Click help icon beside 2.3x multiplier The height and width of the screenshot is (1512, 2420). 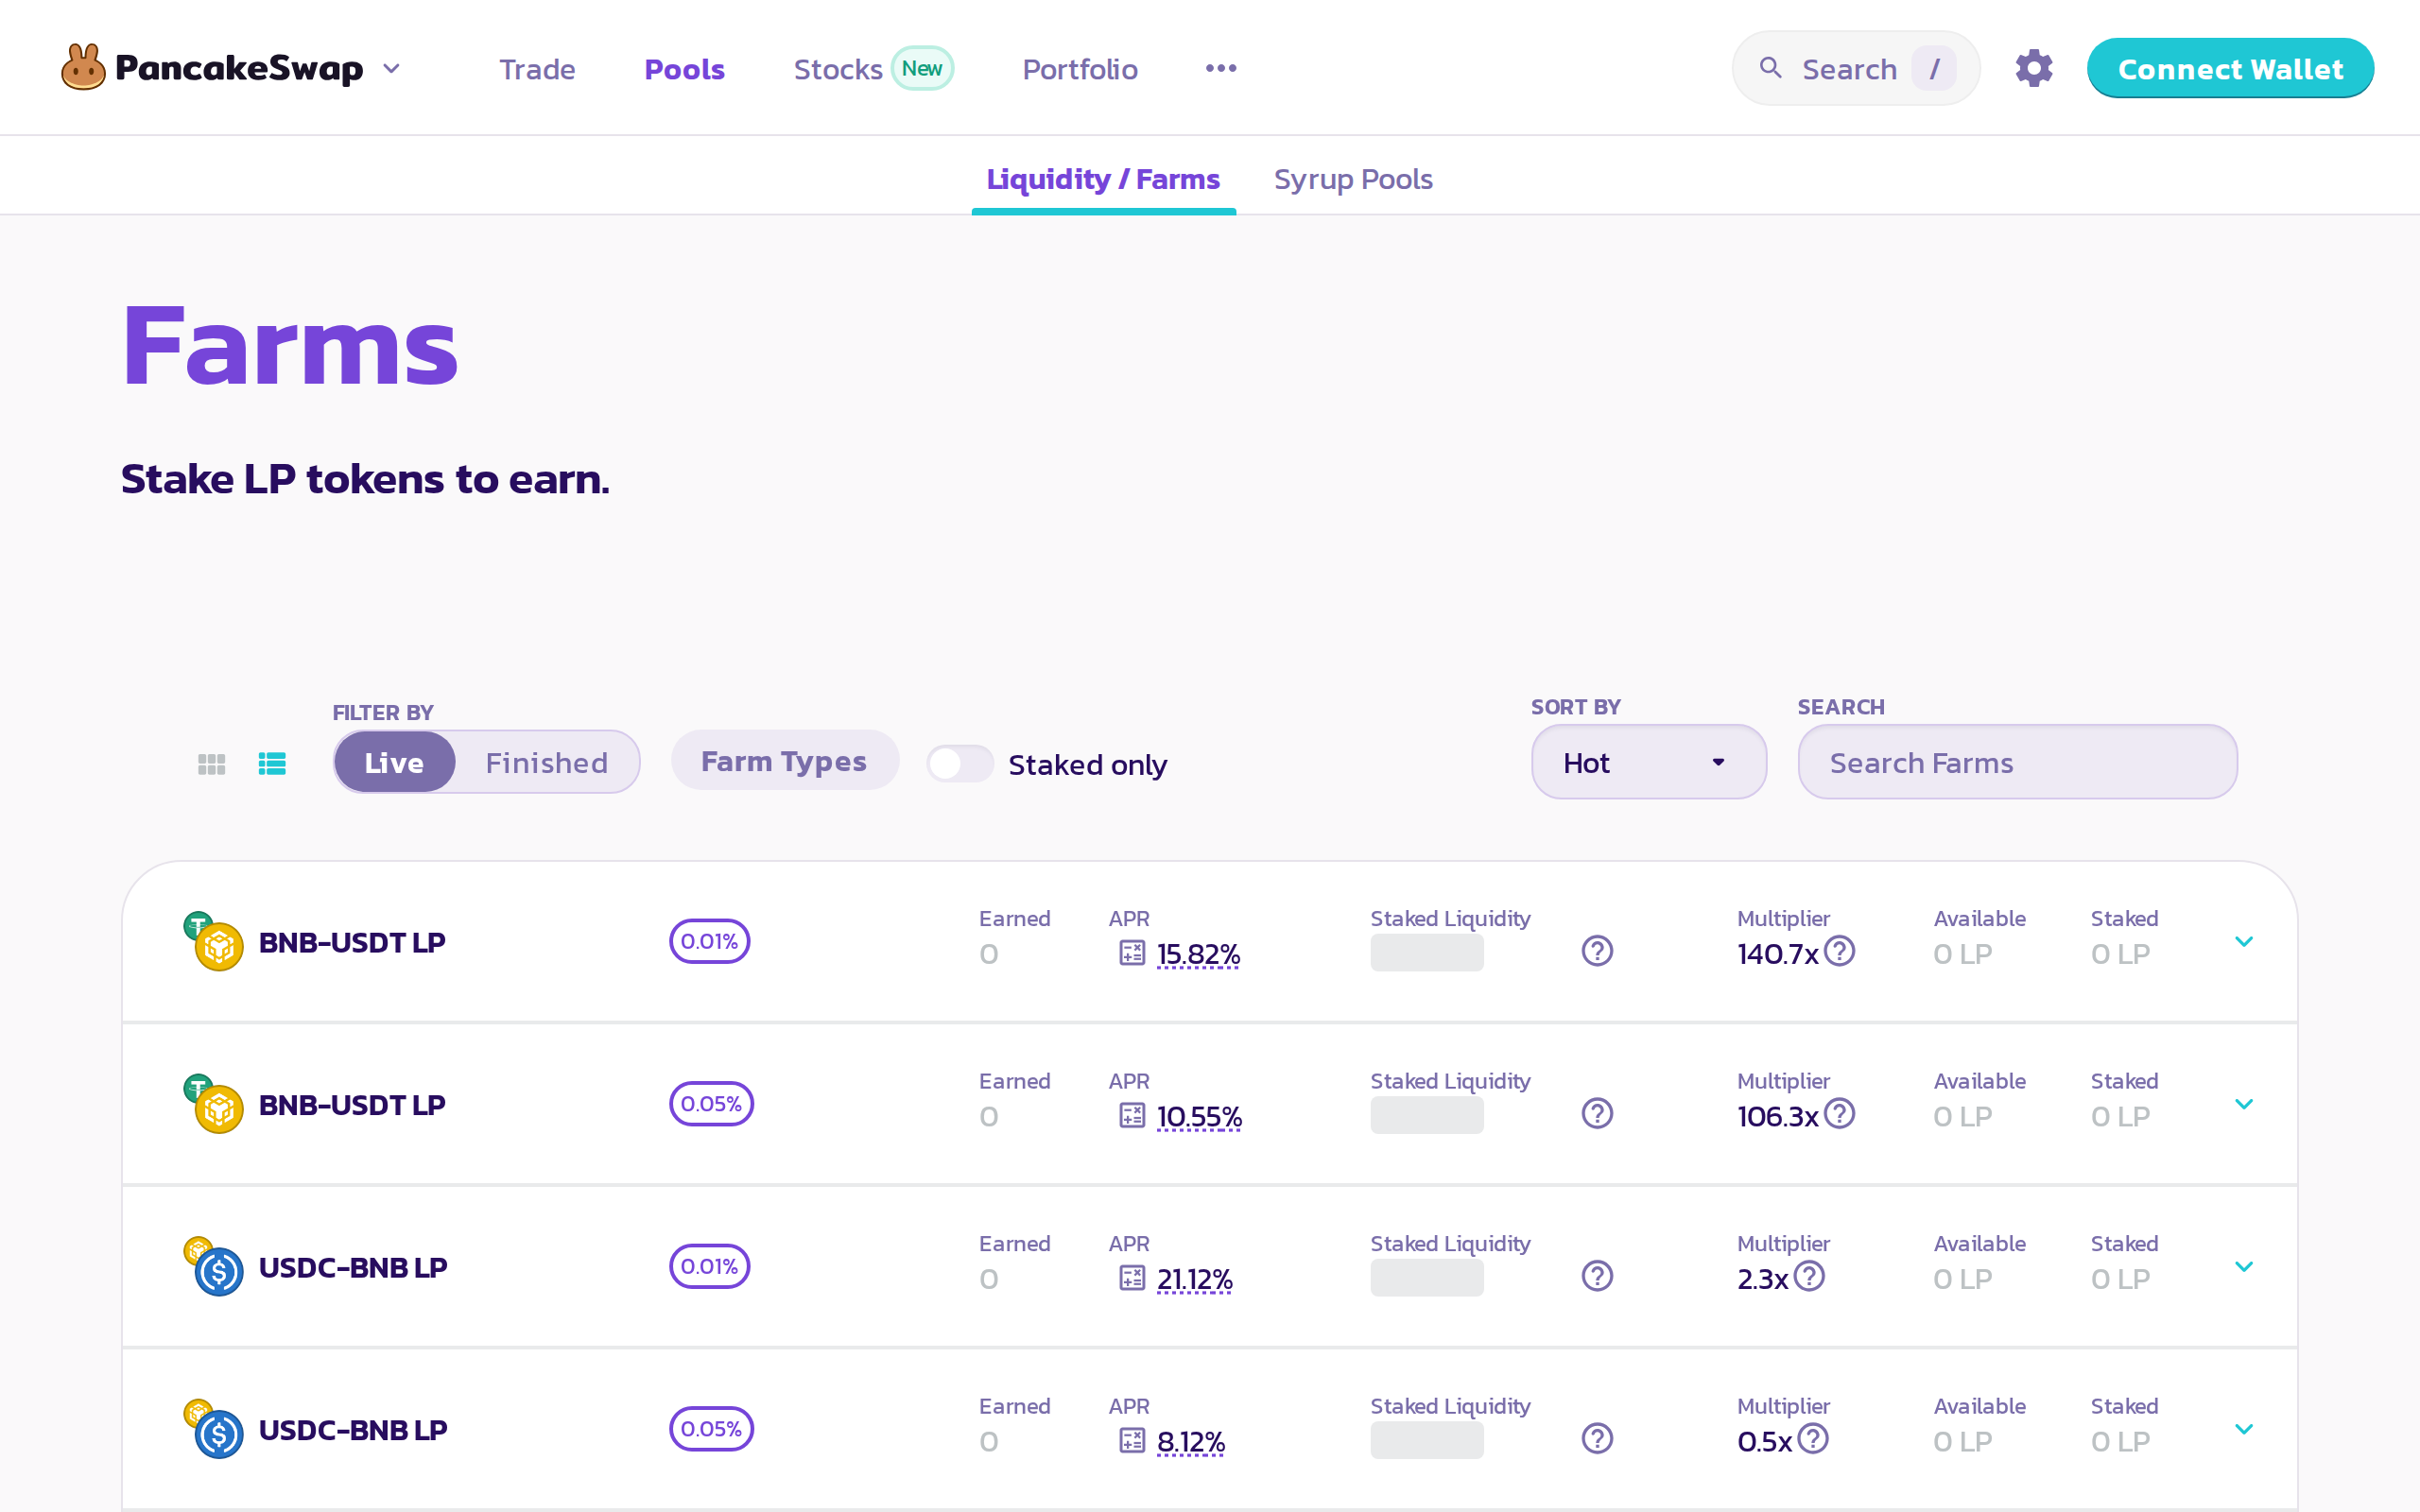click(1809, 1276)
